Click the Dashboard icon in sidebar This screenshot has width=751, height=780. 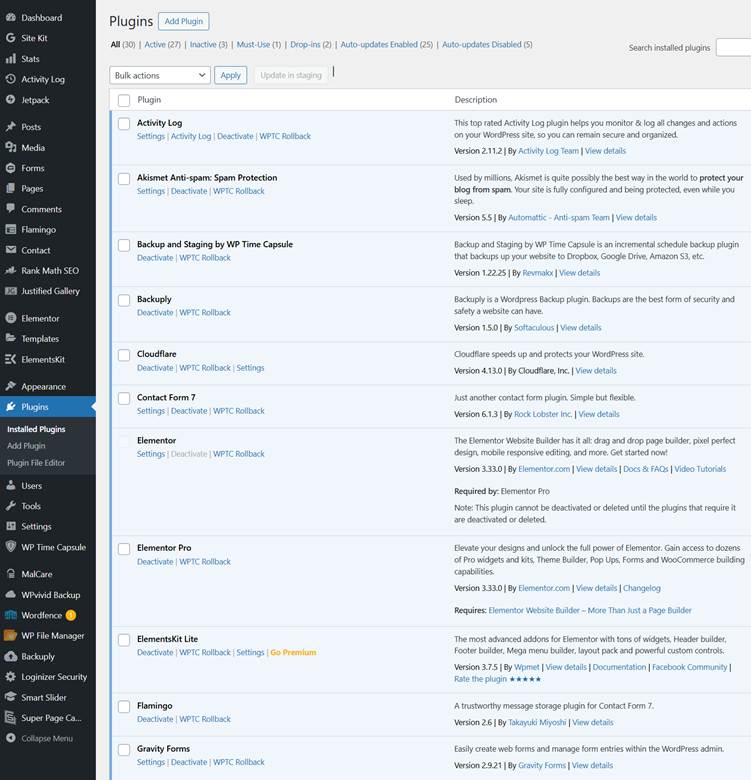click(10, 17)
